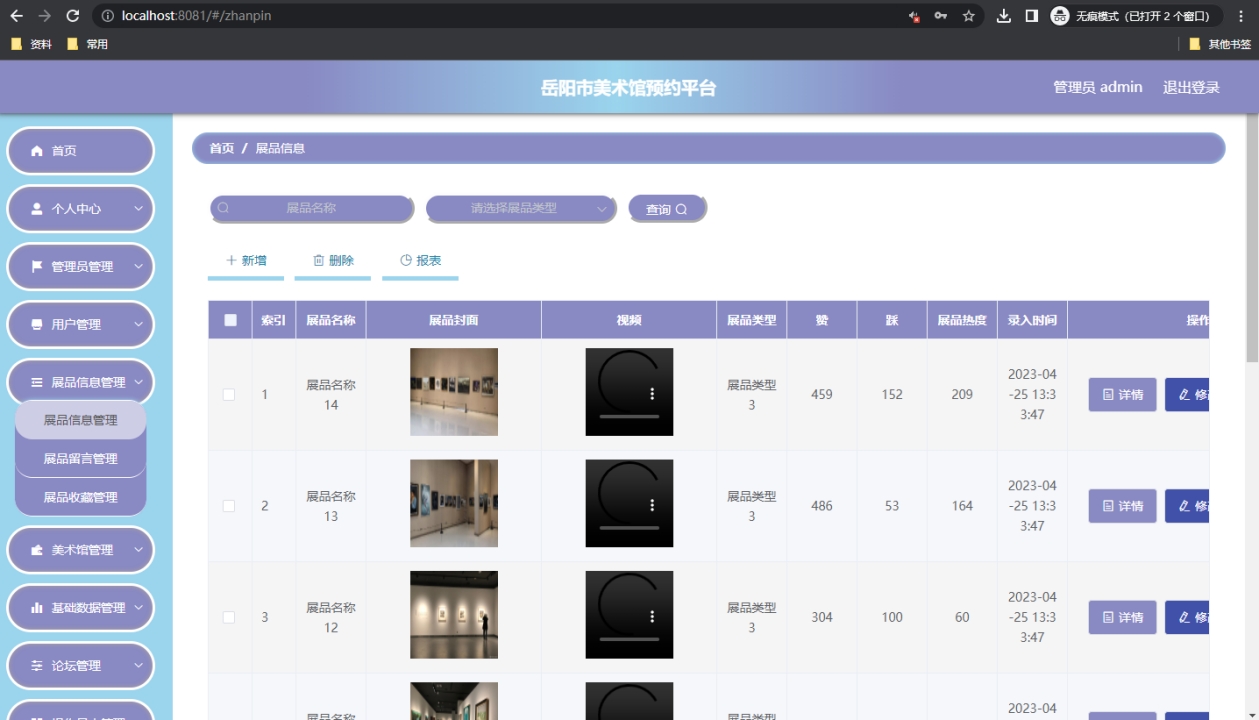Viewport: 1259px width, 720px height.
Task: Click 修改 for 展品名称14
Action: coord(1187,395)
